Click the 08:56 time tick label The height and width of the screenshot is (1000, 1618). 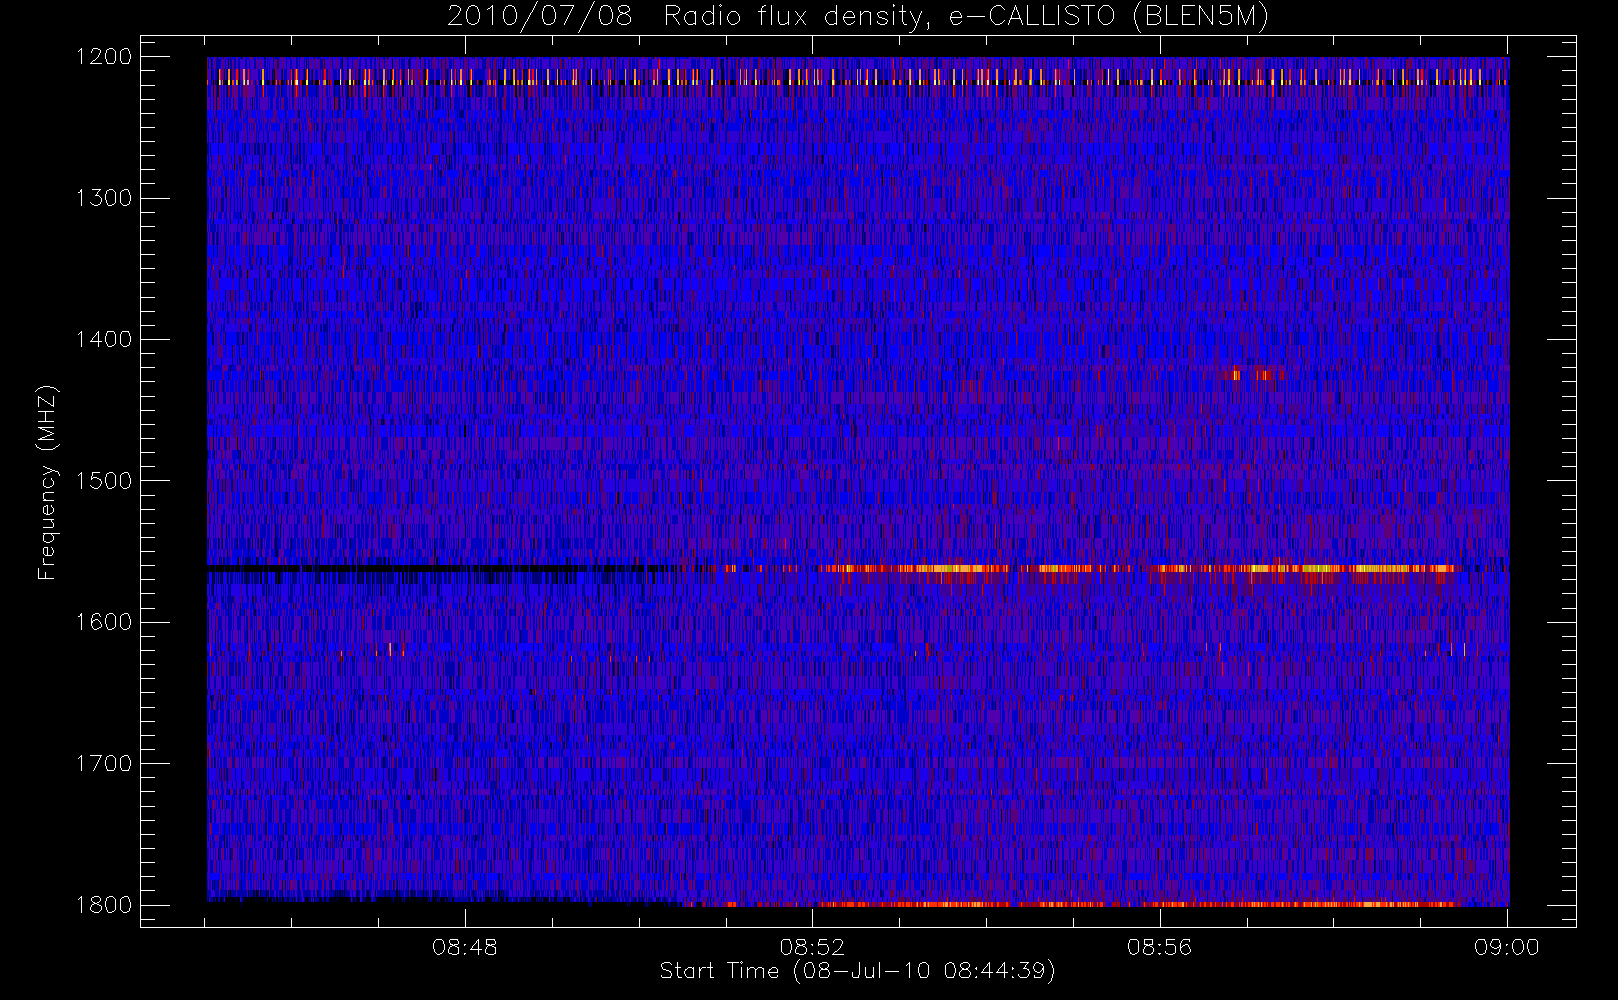tap(1160, 947)
